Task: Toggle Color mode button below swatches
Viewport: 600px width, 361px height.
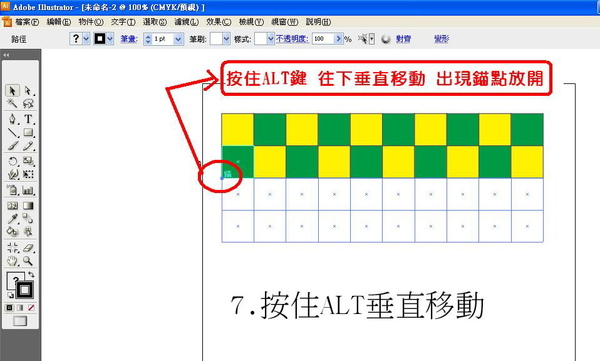Action: click(x=10, y=307)
